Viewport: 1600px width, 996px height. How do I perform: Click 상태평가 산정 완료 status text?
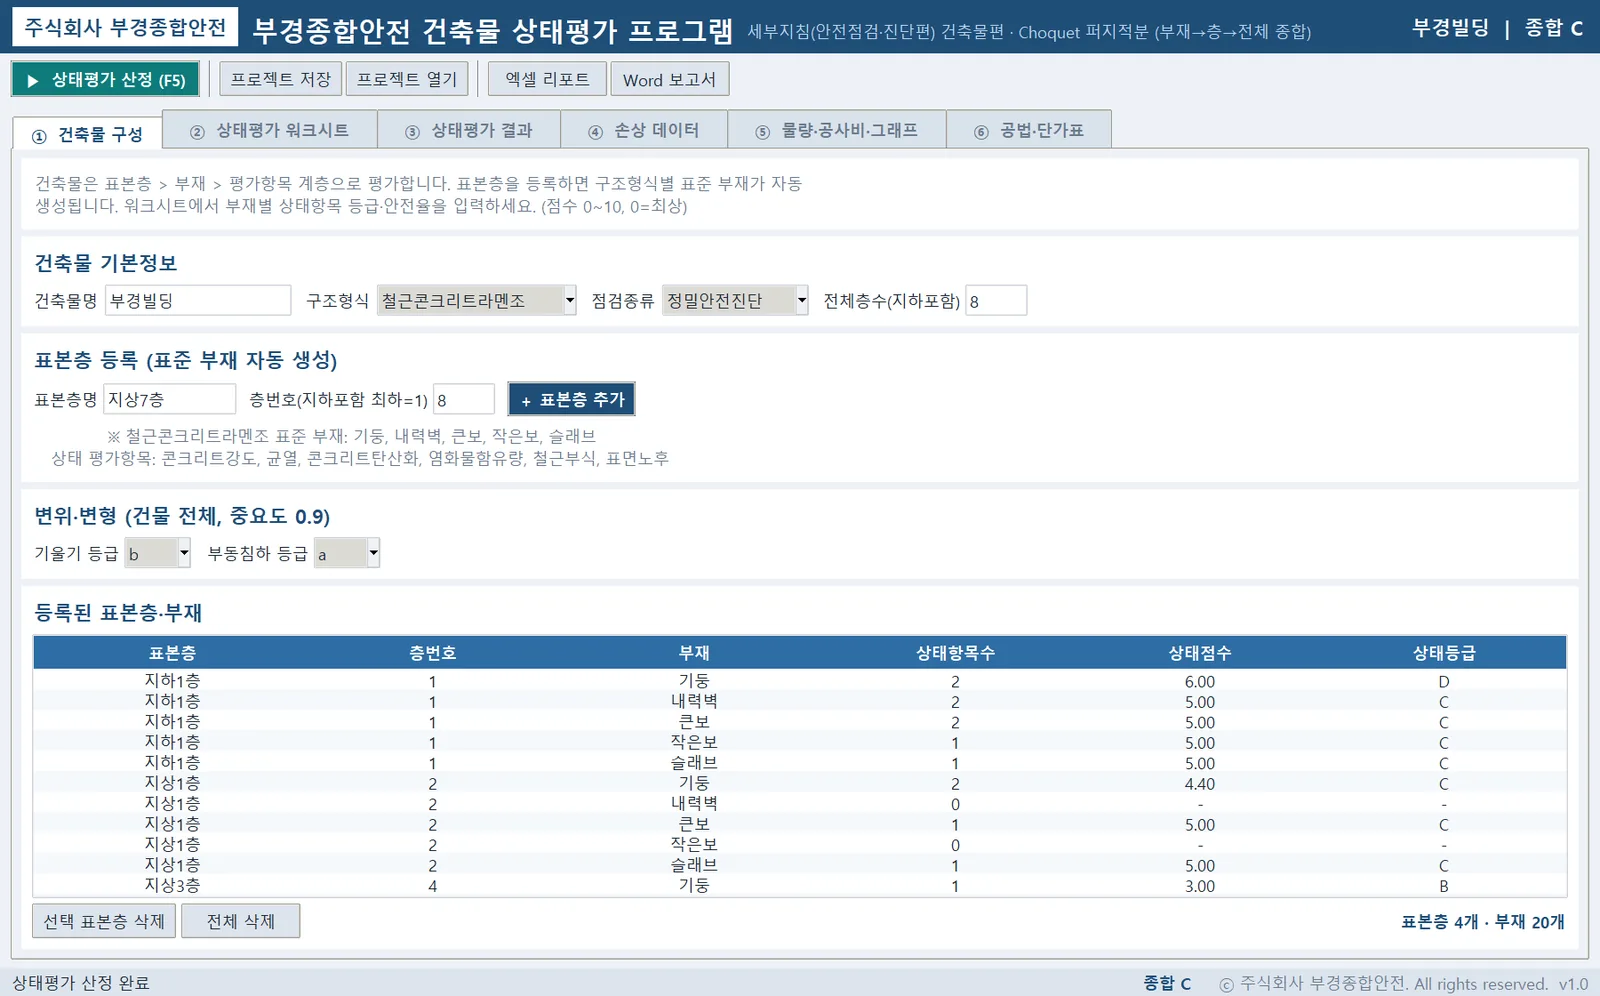(x=81, y=983)
